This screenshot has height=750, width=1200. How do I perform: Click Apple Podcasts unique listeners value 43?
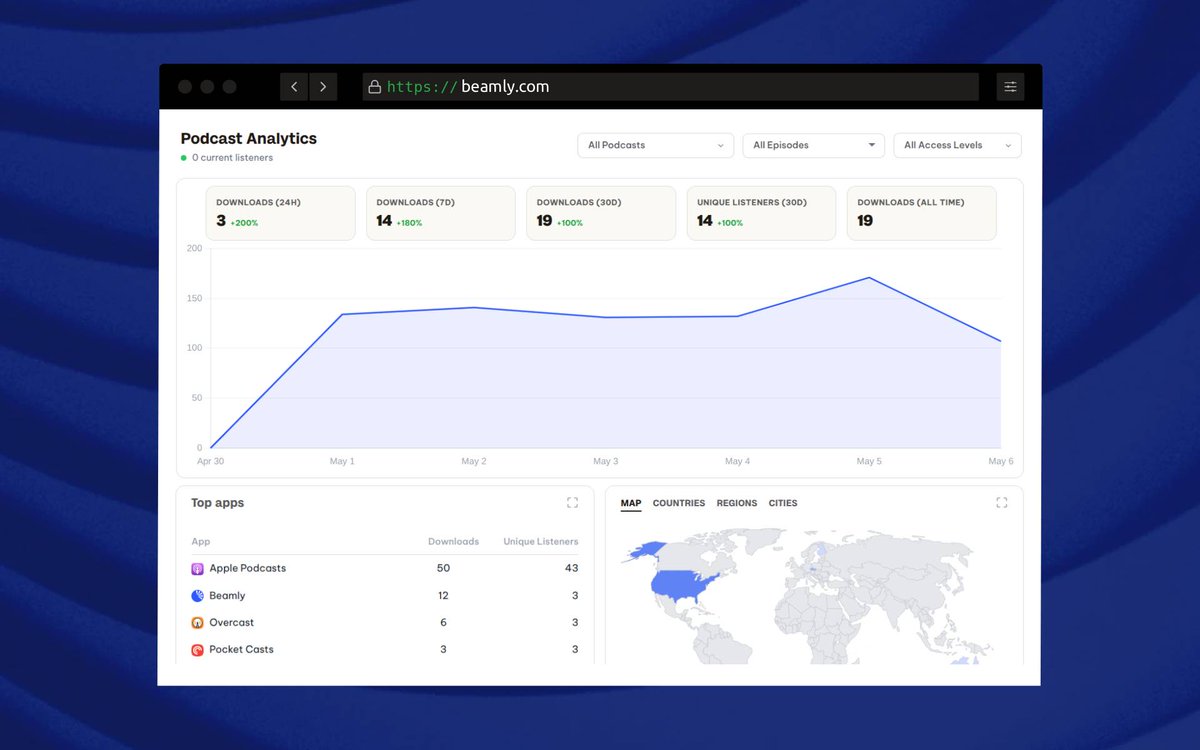pos(571,569)
